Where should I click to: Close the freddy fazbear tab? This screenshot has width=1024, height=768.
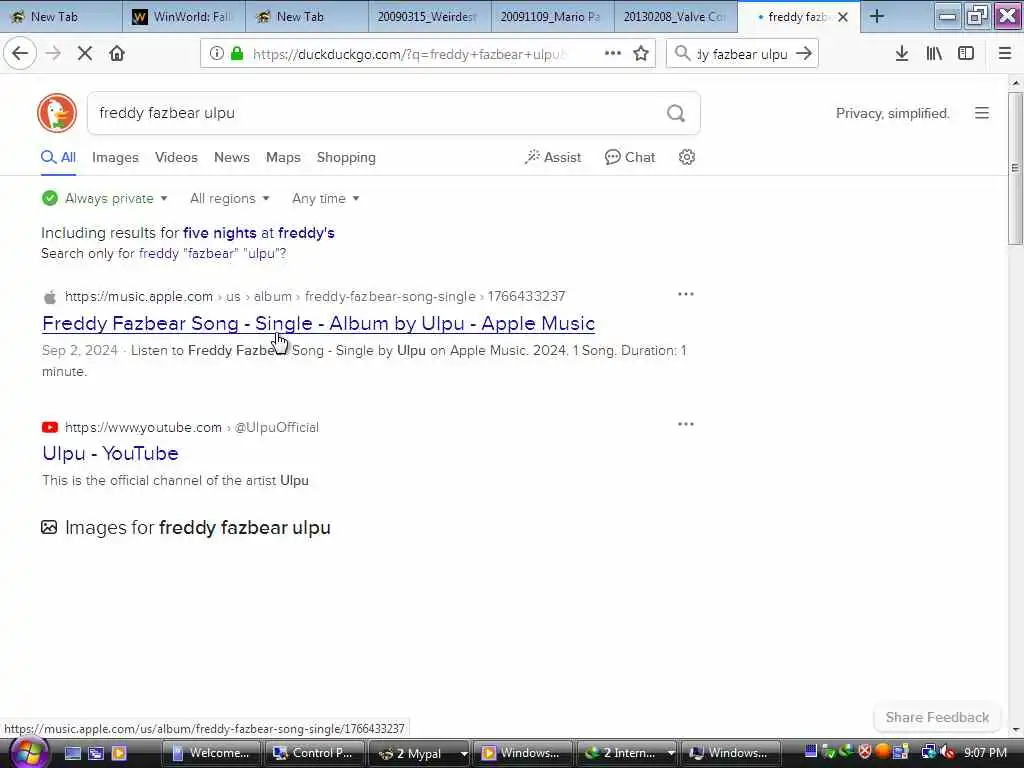coord(843,17)
